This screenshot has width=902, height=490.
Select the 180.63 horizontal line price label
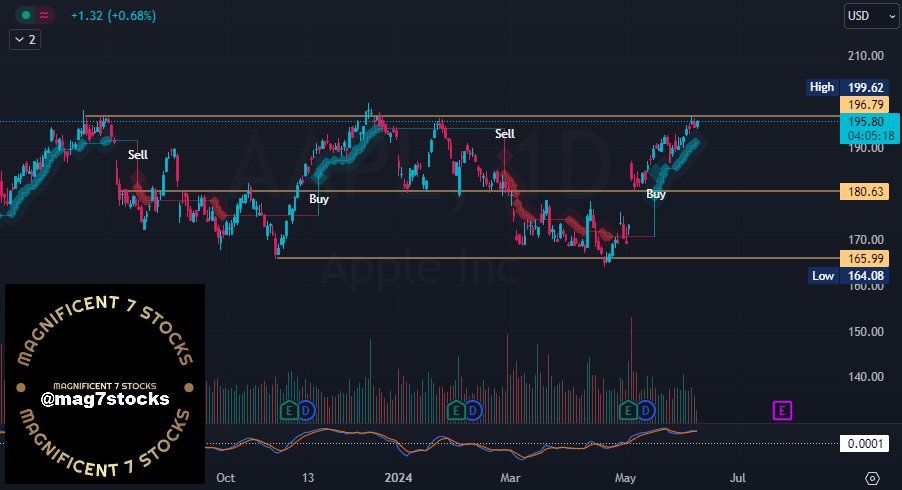865,192
